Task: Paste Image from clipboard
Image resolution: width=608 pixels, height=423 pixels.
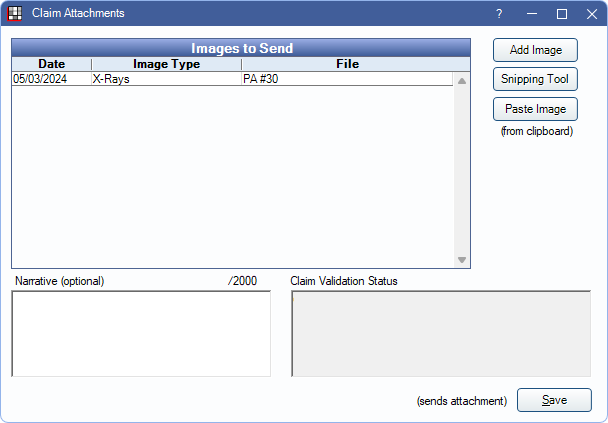Action: (x=535, y=109)
